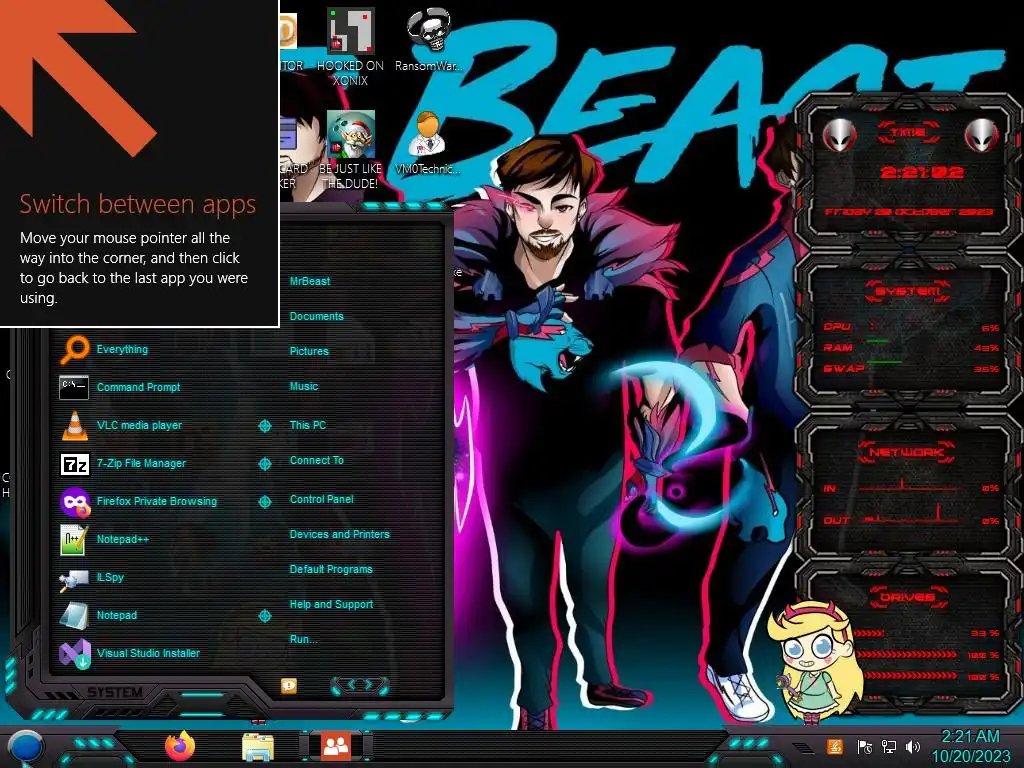Click the SYSTEM label on the Start menu frame

115,692
